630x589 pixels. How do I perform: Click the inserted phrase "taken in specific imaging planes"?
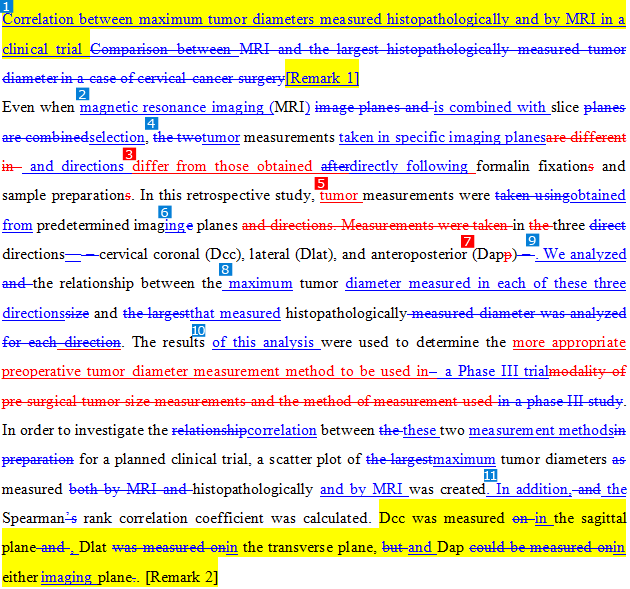click(x=442, y=137)
